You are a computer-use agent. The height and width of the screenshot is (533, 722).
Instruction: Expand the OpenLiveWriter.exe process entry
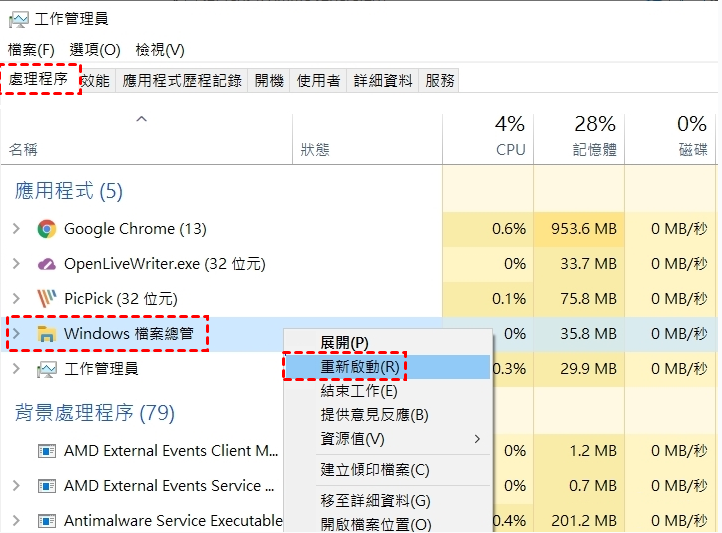tap(17, 264)
